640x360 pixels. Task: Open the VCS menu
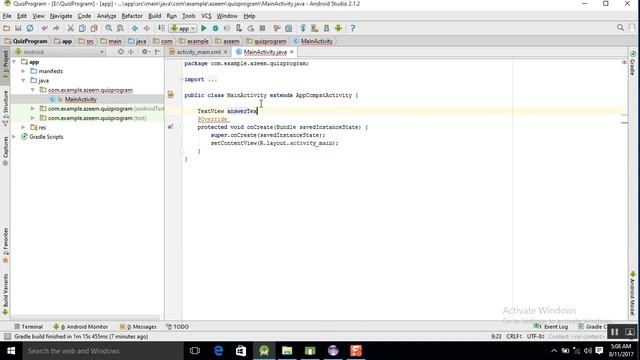206,16
